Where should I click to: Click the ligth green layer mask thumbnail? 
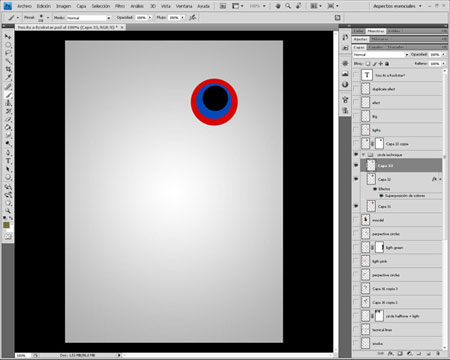pyautogui.click(x=379, y=247)
